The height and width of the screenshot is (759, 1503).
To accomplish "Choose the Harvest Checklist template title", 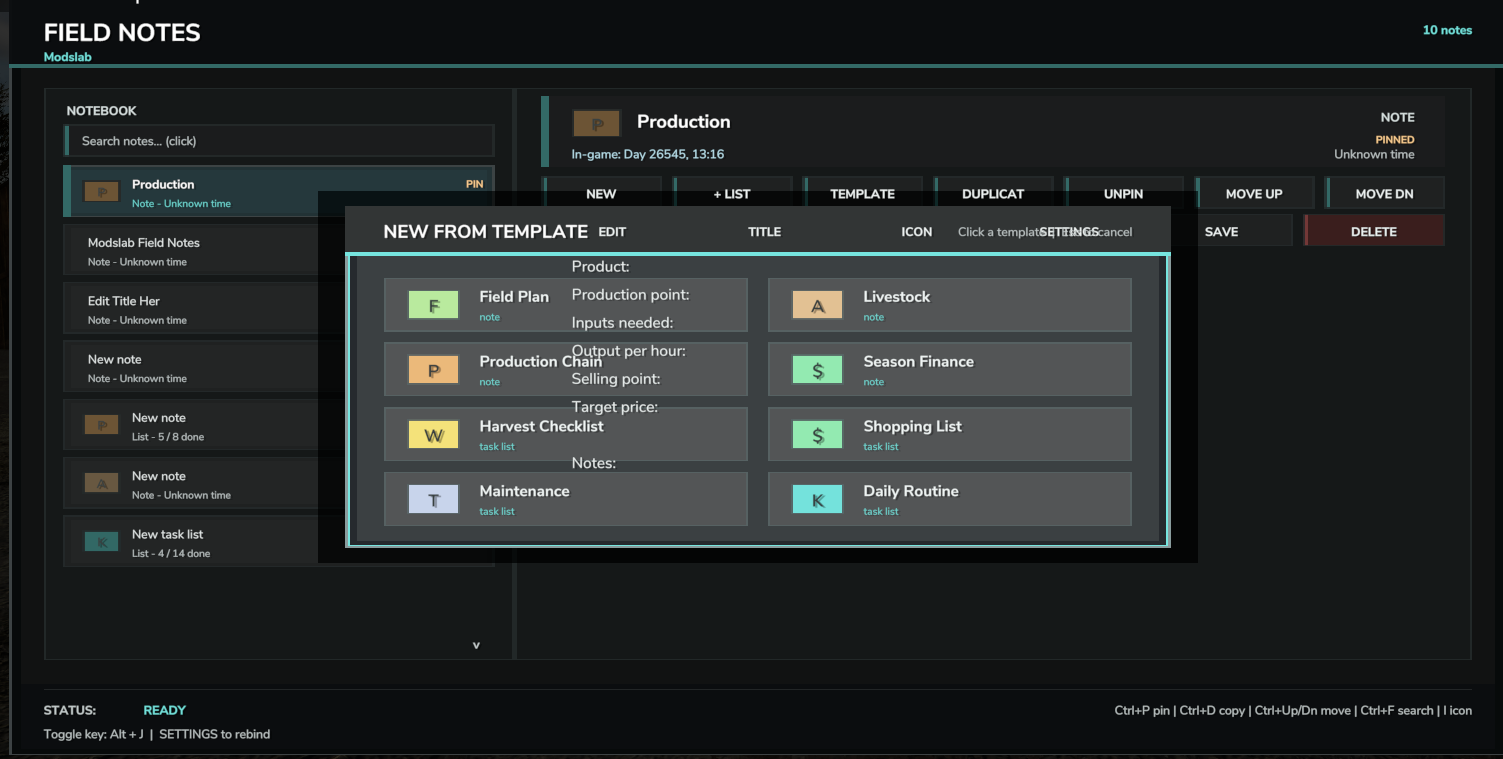I will coord(541,426).
